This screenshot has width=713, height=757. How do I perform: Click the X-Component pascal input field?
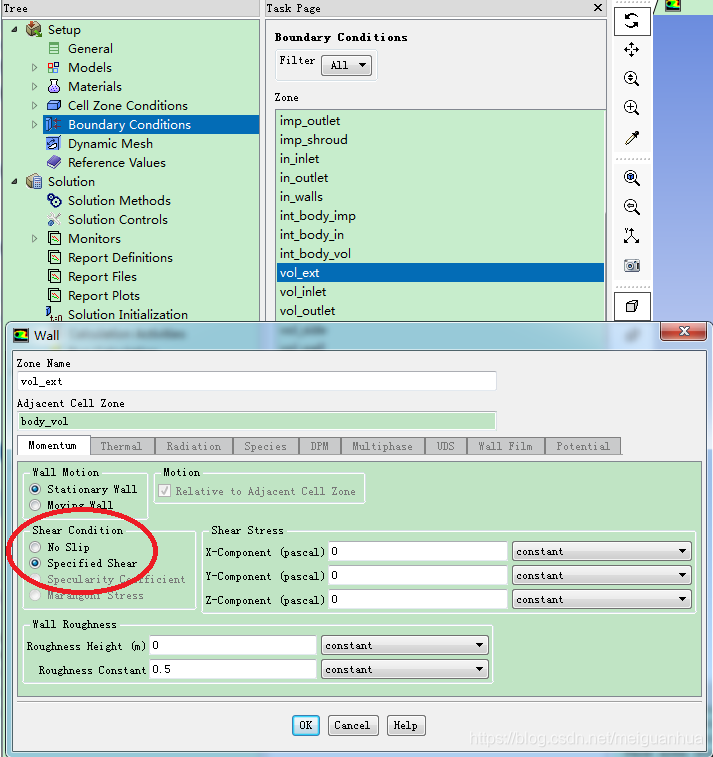(x=418, y=551)
